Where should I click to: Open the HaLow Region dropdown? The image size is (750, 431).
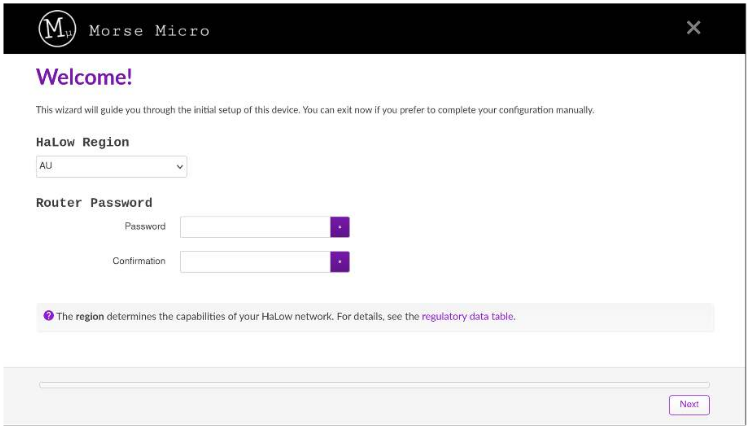pos(110,167)
